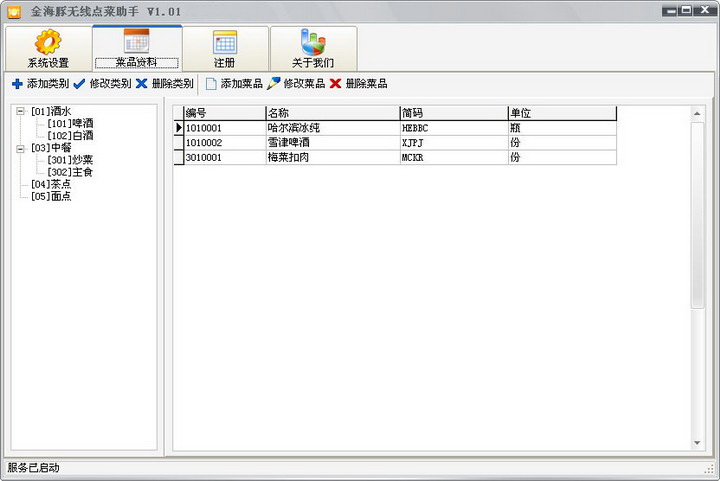Close the 金海豚无线点菜助手 window

point(705,10)
